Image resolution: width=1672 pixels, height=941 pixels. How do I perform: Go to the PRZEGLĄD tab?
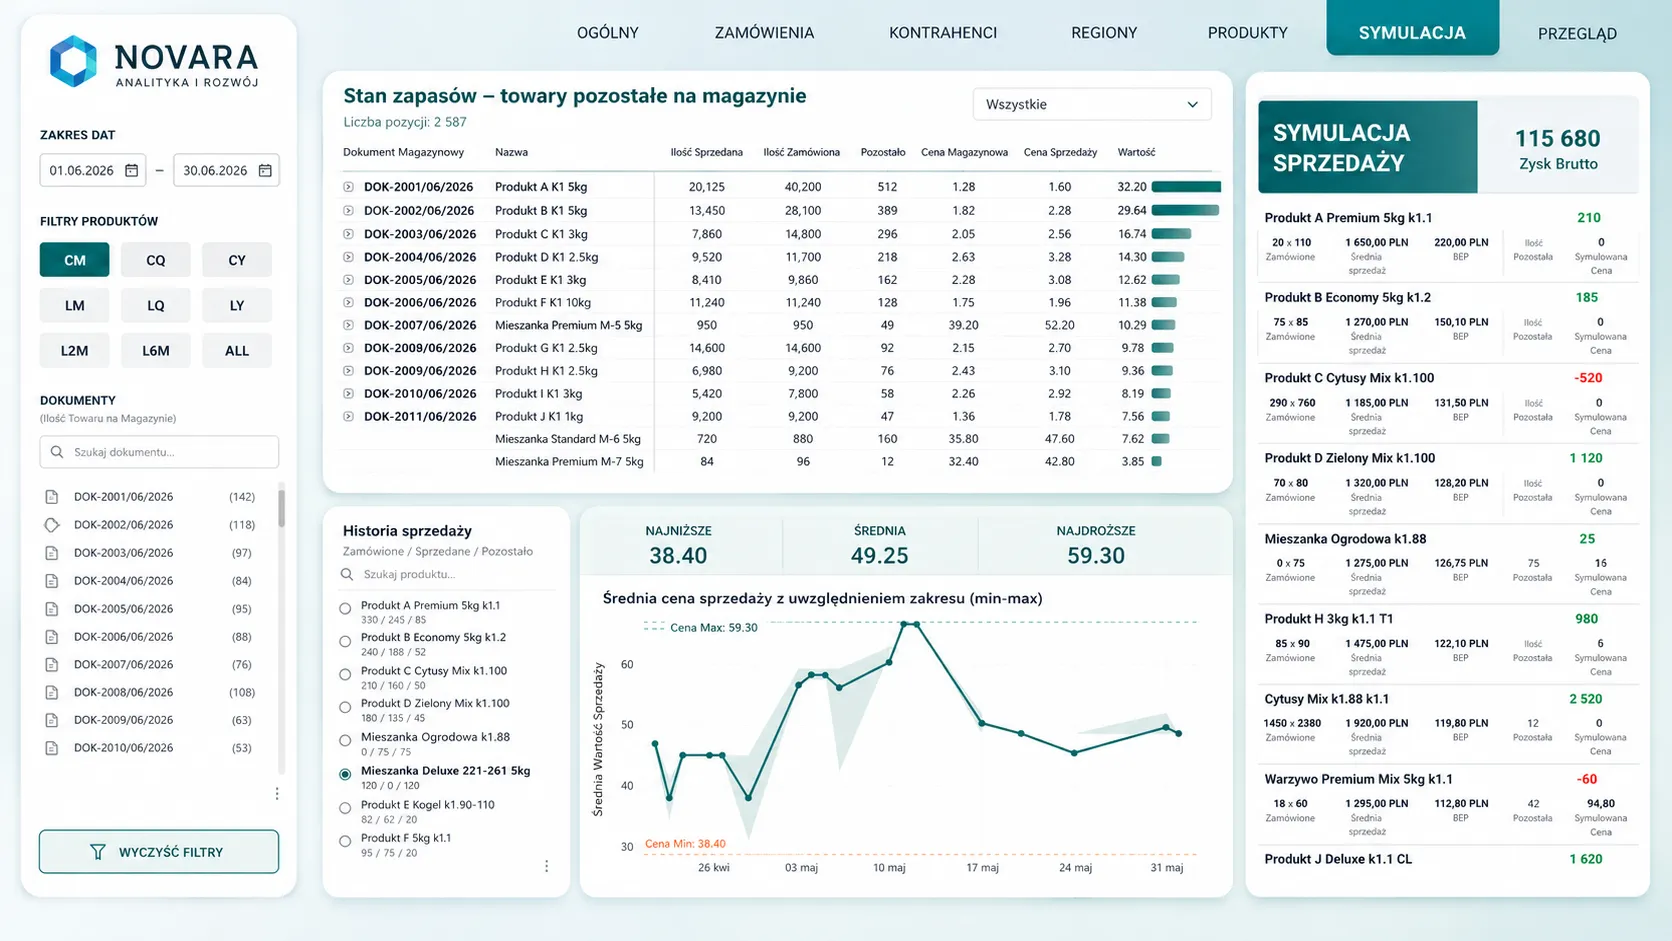point(1577,34)
